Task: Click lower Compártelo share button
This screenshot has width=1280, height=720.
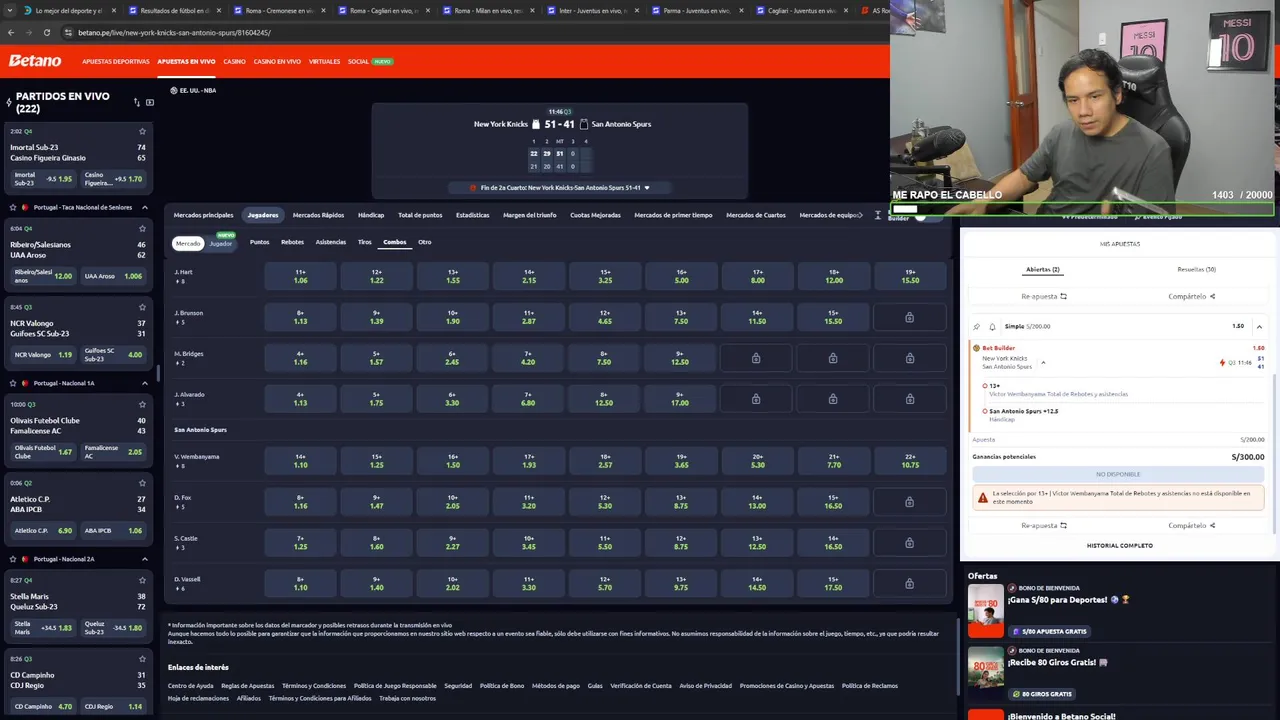Action: [1192, 525]
